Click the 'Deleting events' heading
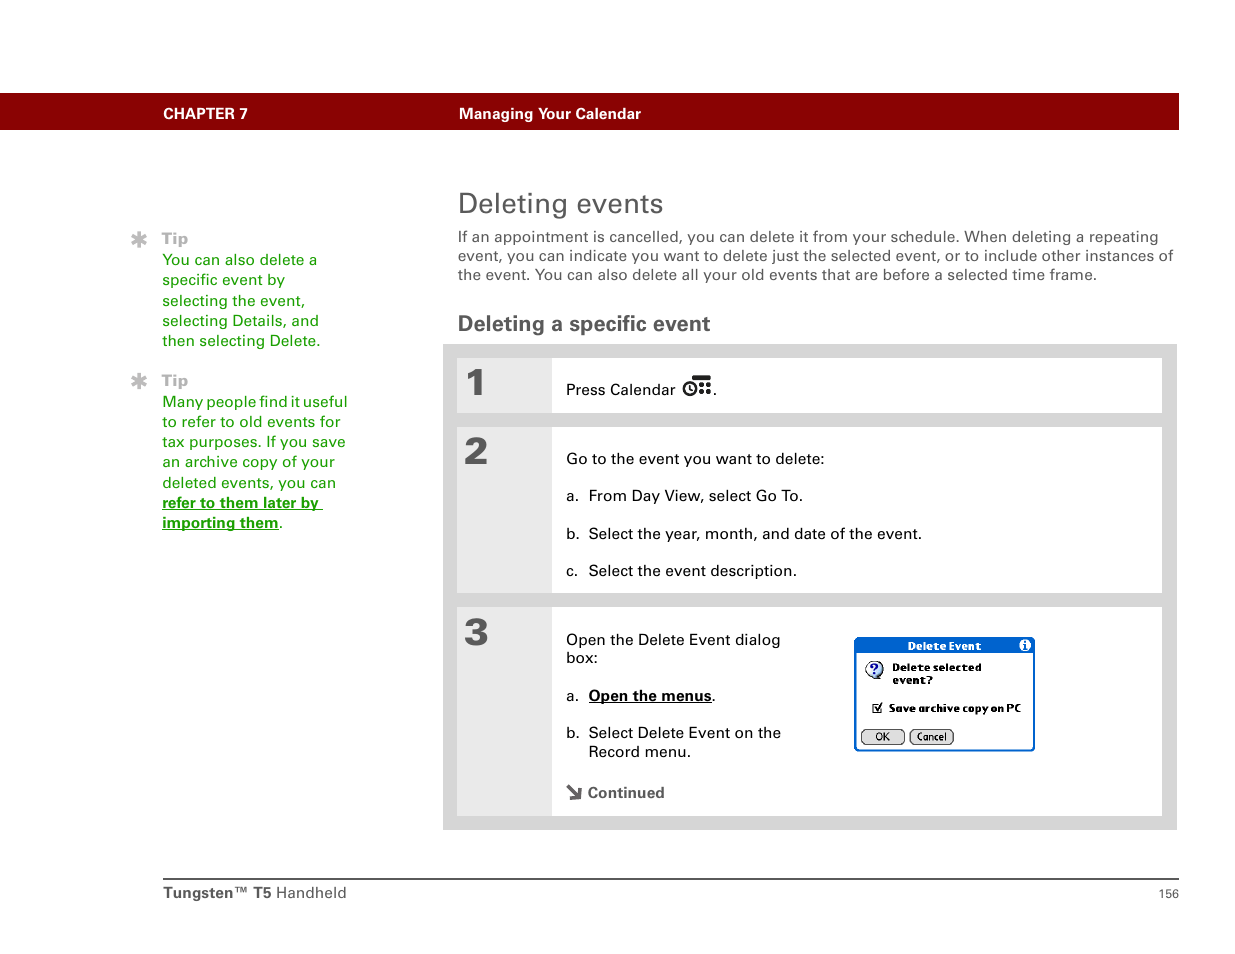This screenshot has width=1235, height=954. pos(560,204)
